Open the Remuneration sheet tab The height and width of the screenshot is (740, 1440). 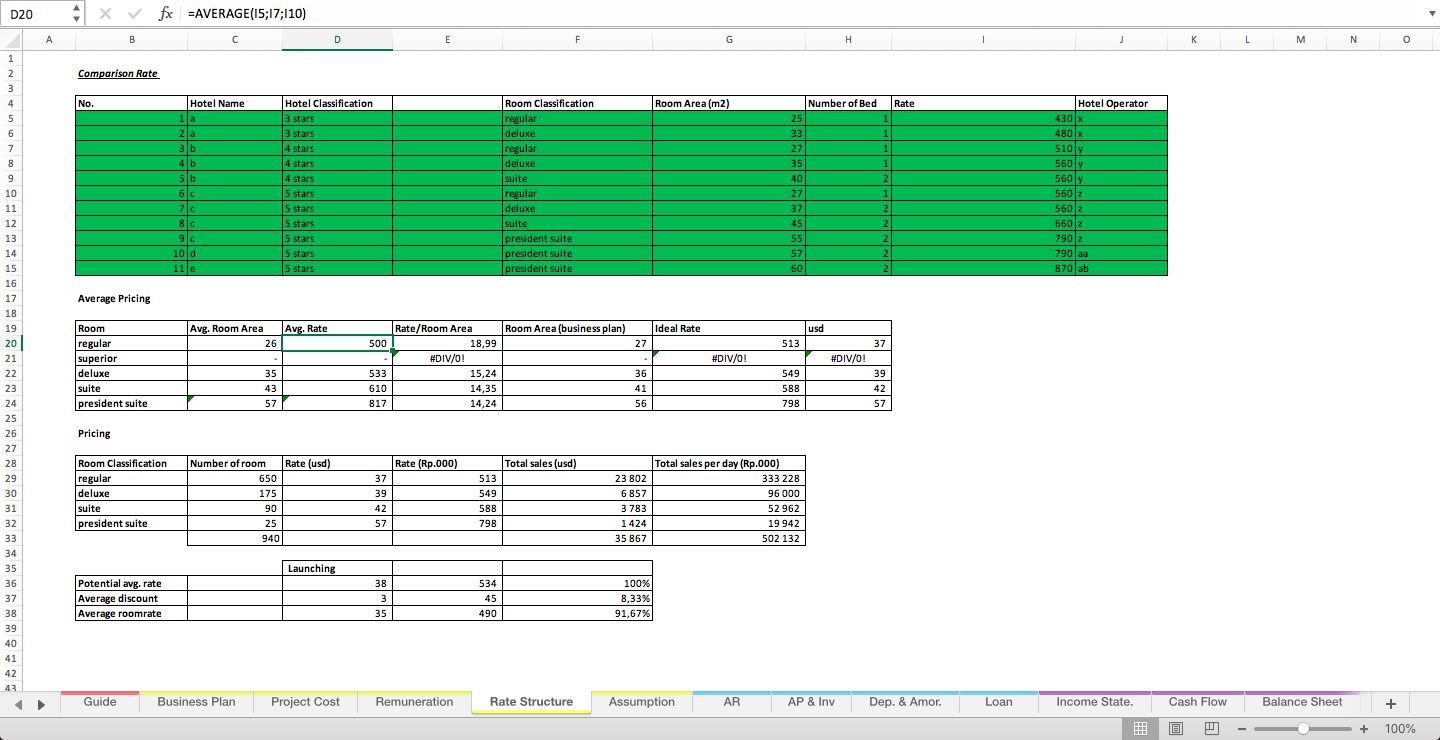click(x=414, y=702)
